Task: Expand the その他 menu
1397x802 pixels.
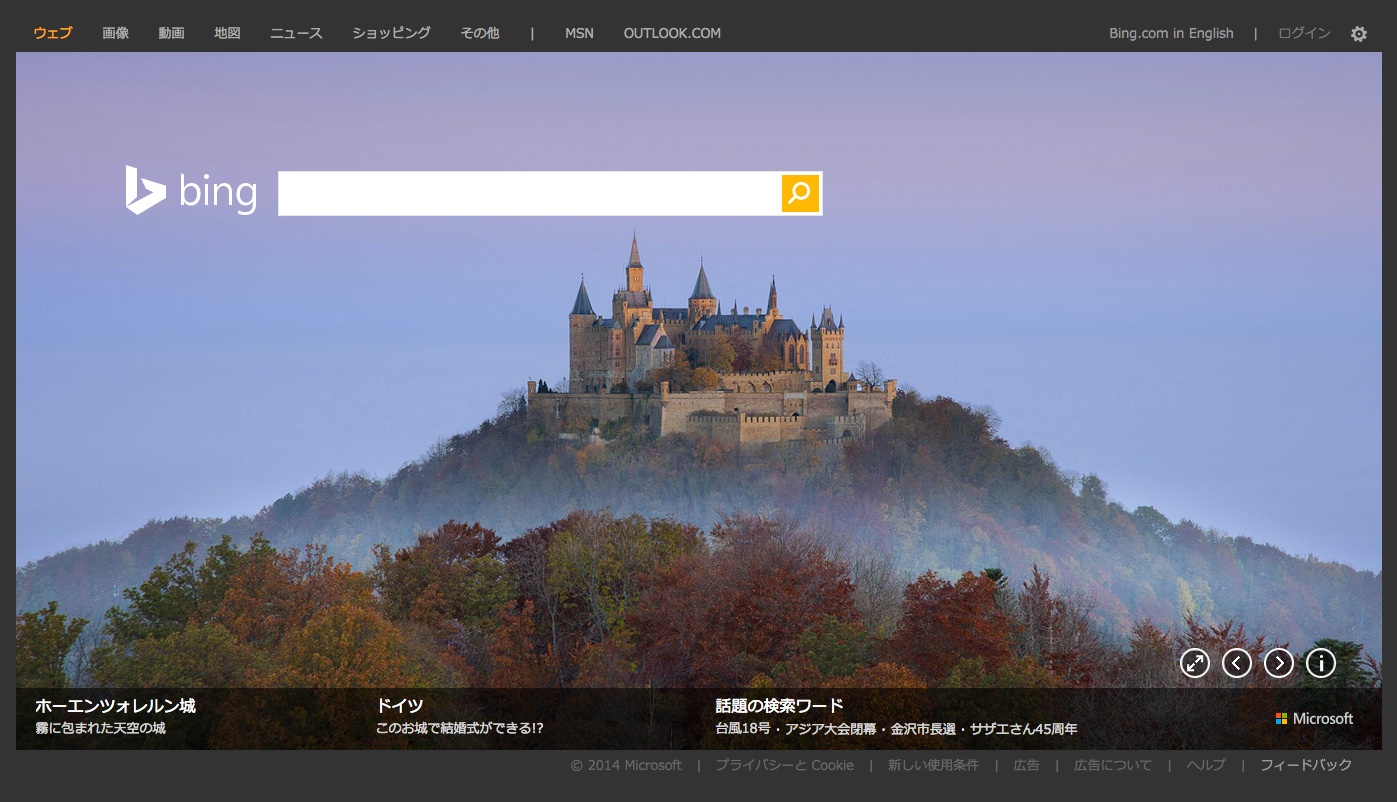Action: (x=479, y=33)
